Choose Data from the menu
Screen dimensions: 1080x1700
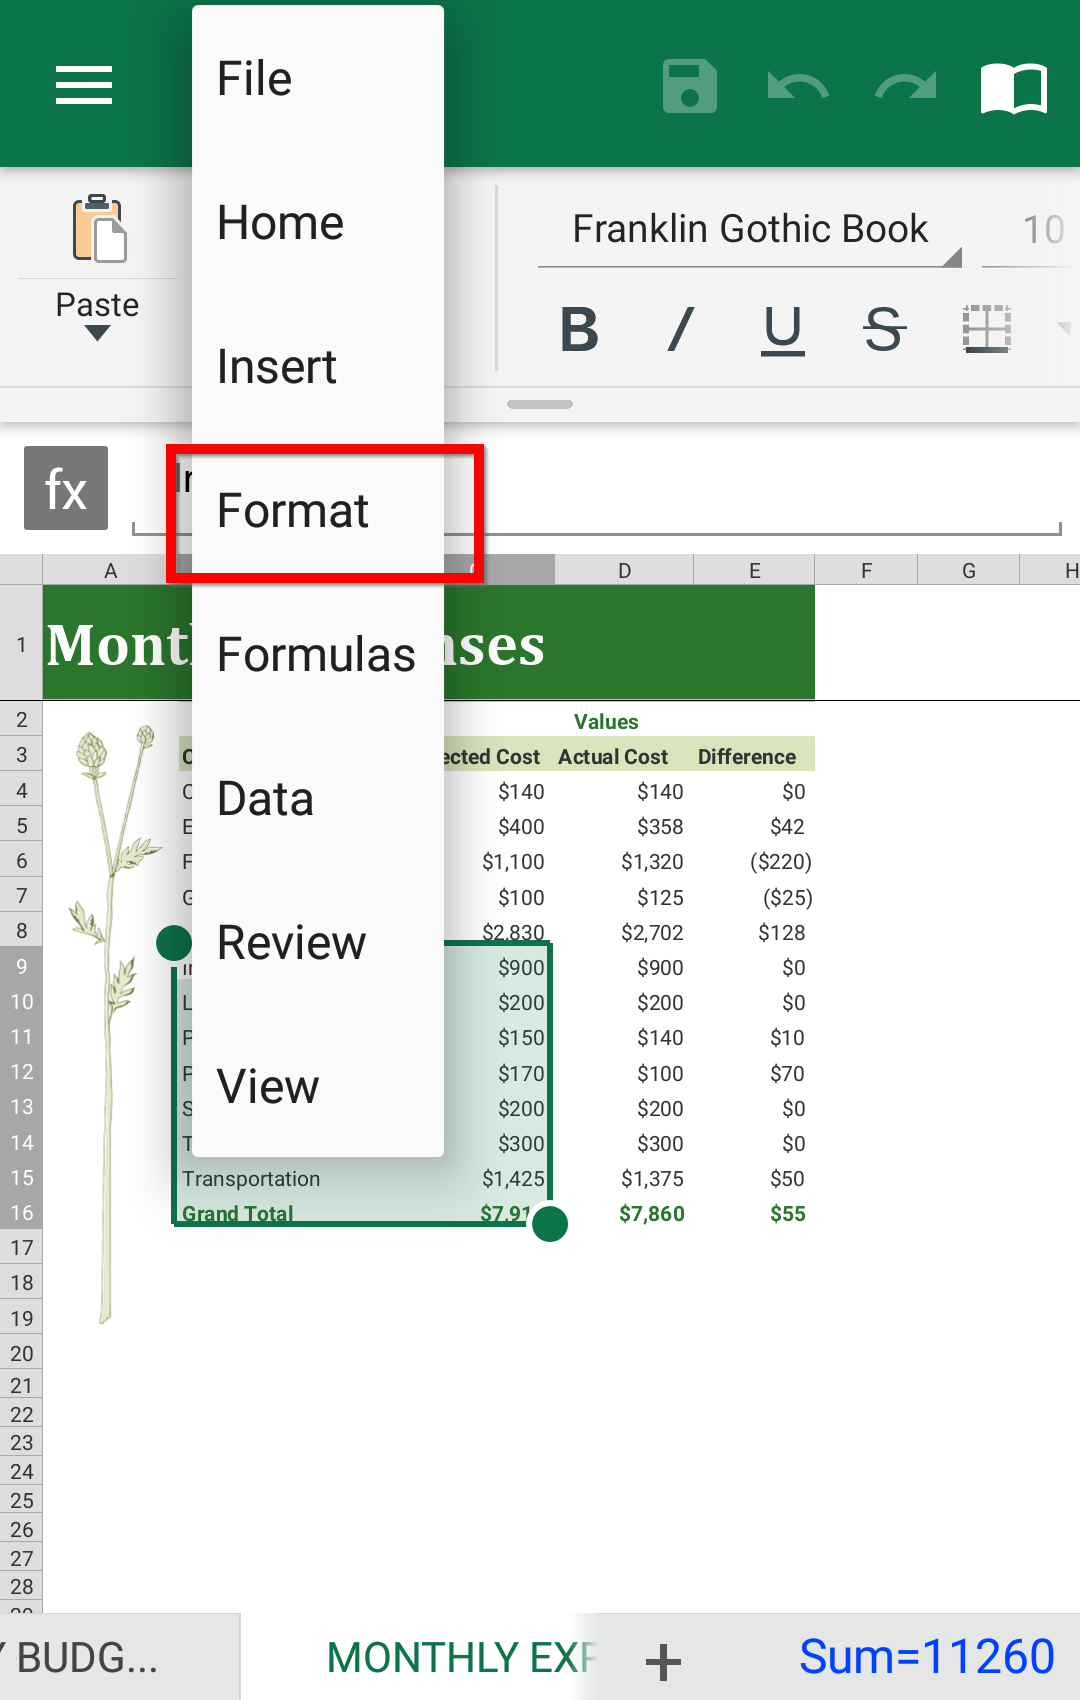pyautogui.click(x=318, y=798)
